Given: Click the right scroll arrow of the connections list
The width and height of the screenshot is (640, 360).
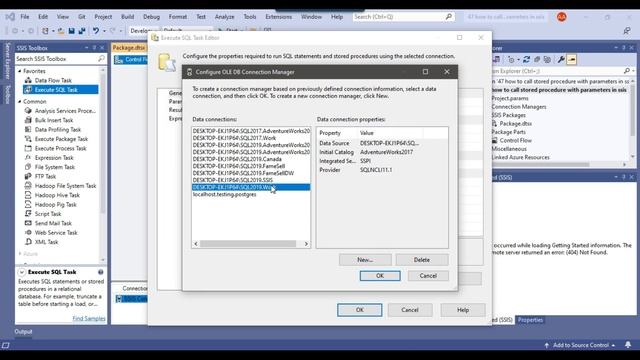Looking at the screenshot, I should point(306,244).
